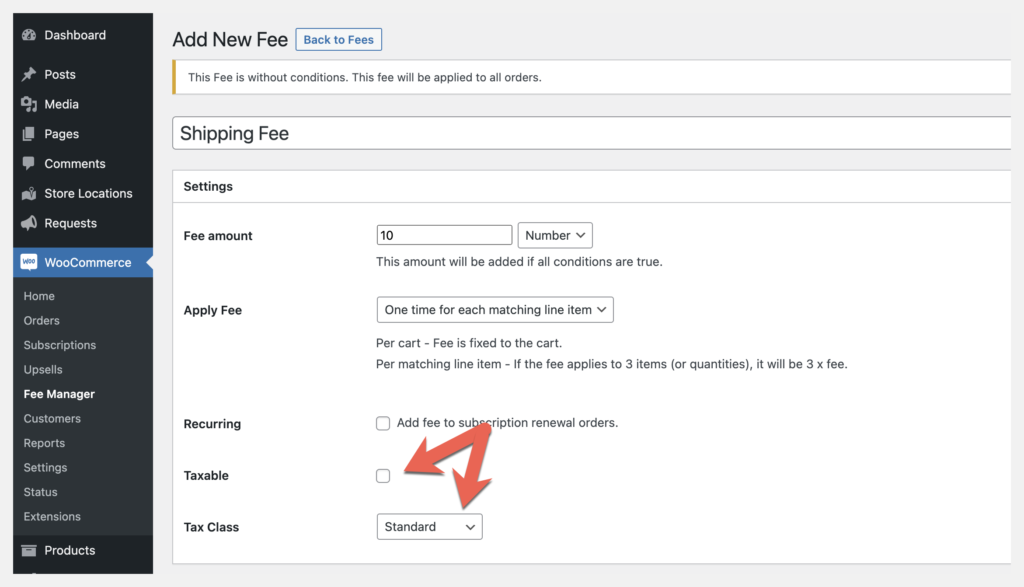The width and height of the screenshot is (1024, 587).
Task: Select the fee amount value 10
Action: coord(444,235)
